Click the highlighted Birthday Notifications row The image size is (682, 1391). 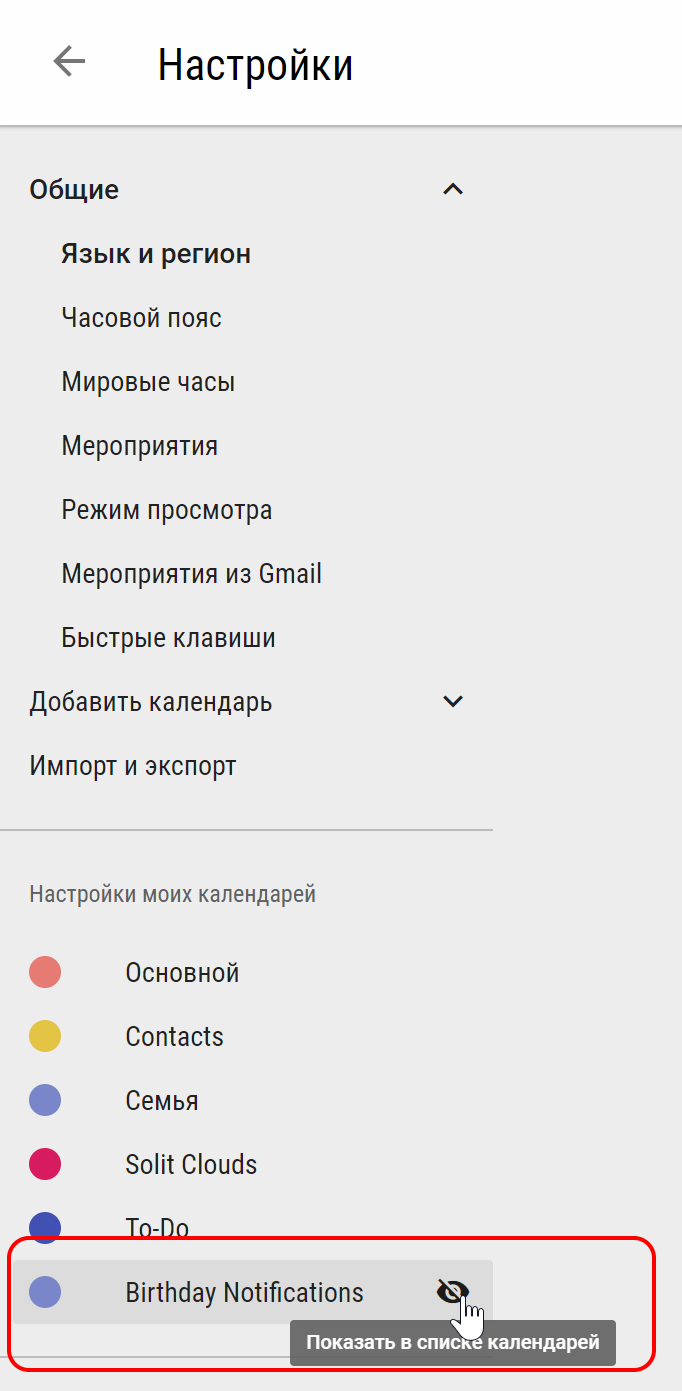click(244, 1291)
